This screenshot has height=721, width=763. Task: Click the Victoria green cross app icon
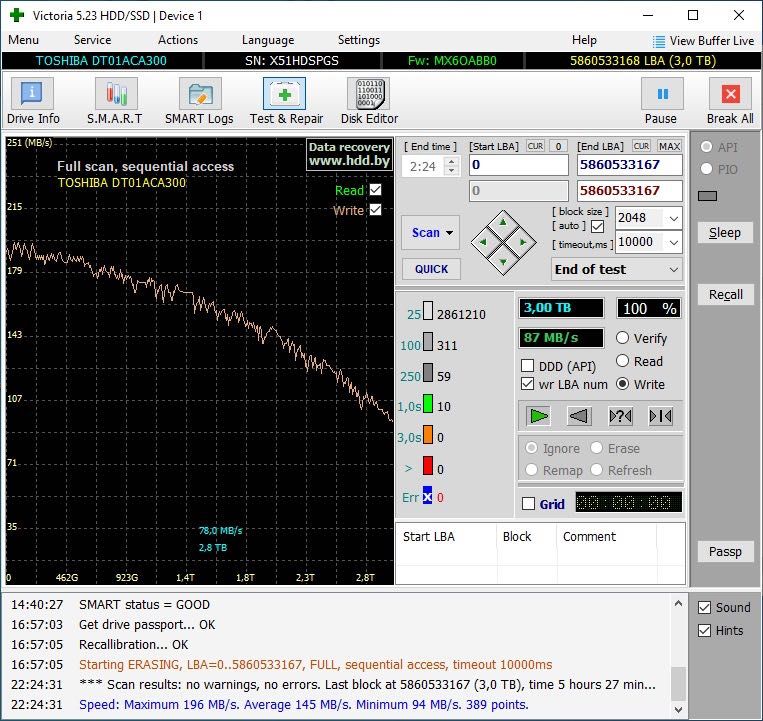[17, 15]
